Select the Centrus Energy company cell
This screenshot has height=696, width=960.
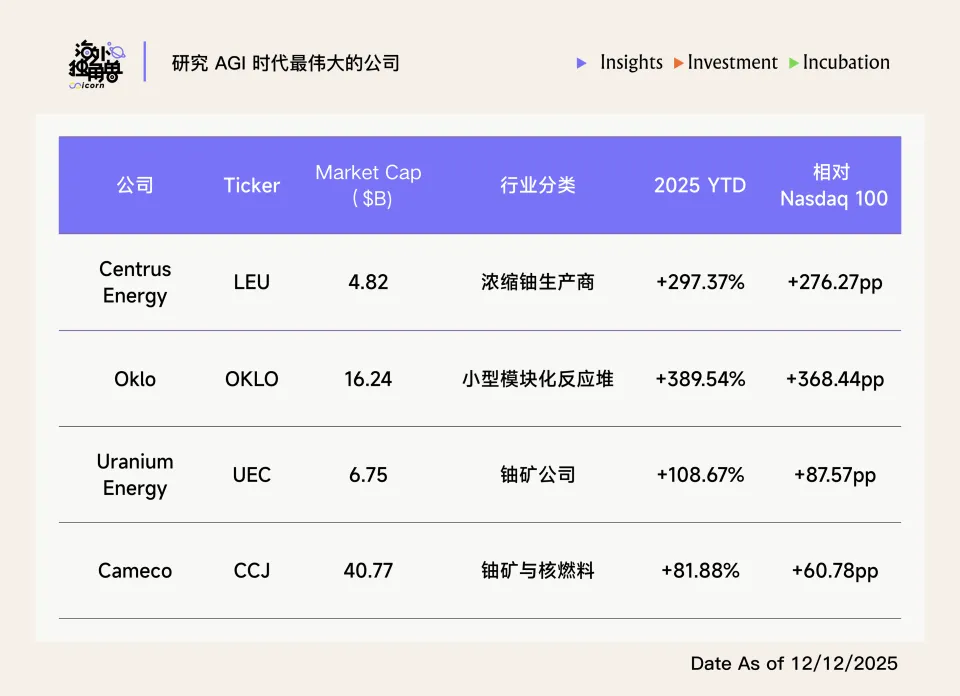[x=135, y=282]
